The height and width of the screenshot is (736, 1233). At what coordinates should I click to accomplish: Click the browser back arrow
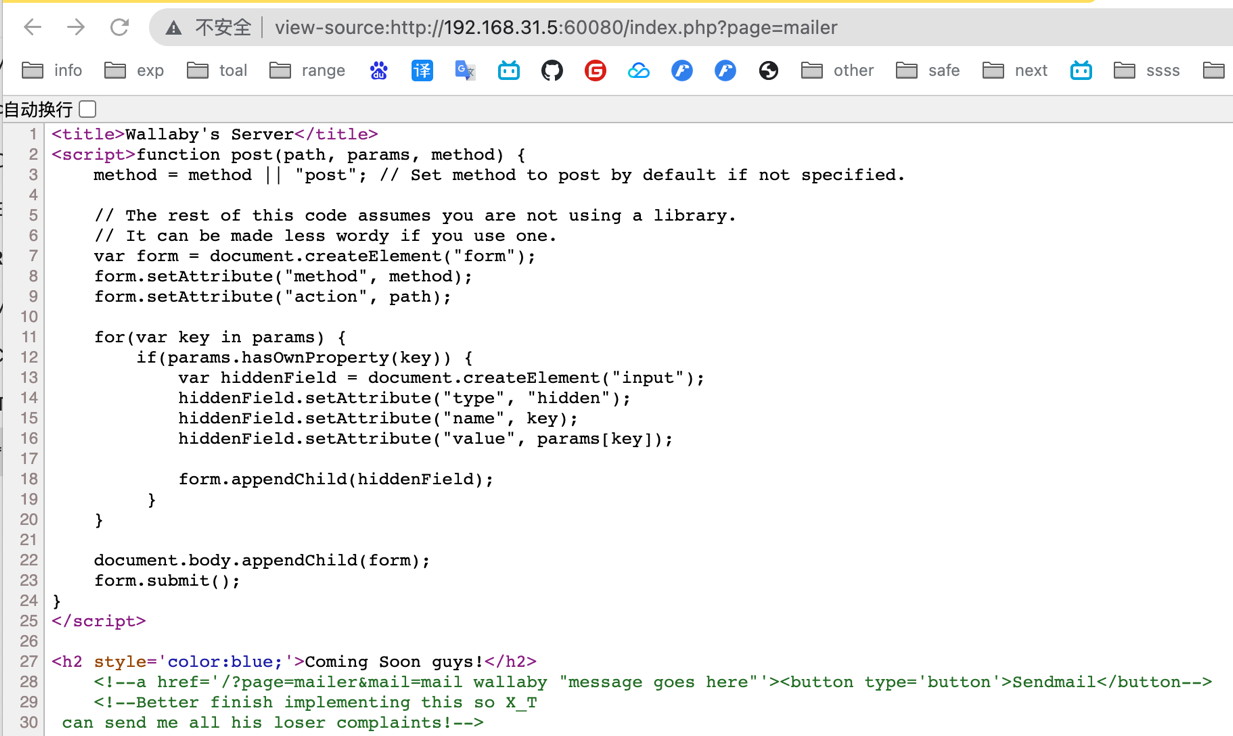[x=32, y=27]
